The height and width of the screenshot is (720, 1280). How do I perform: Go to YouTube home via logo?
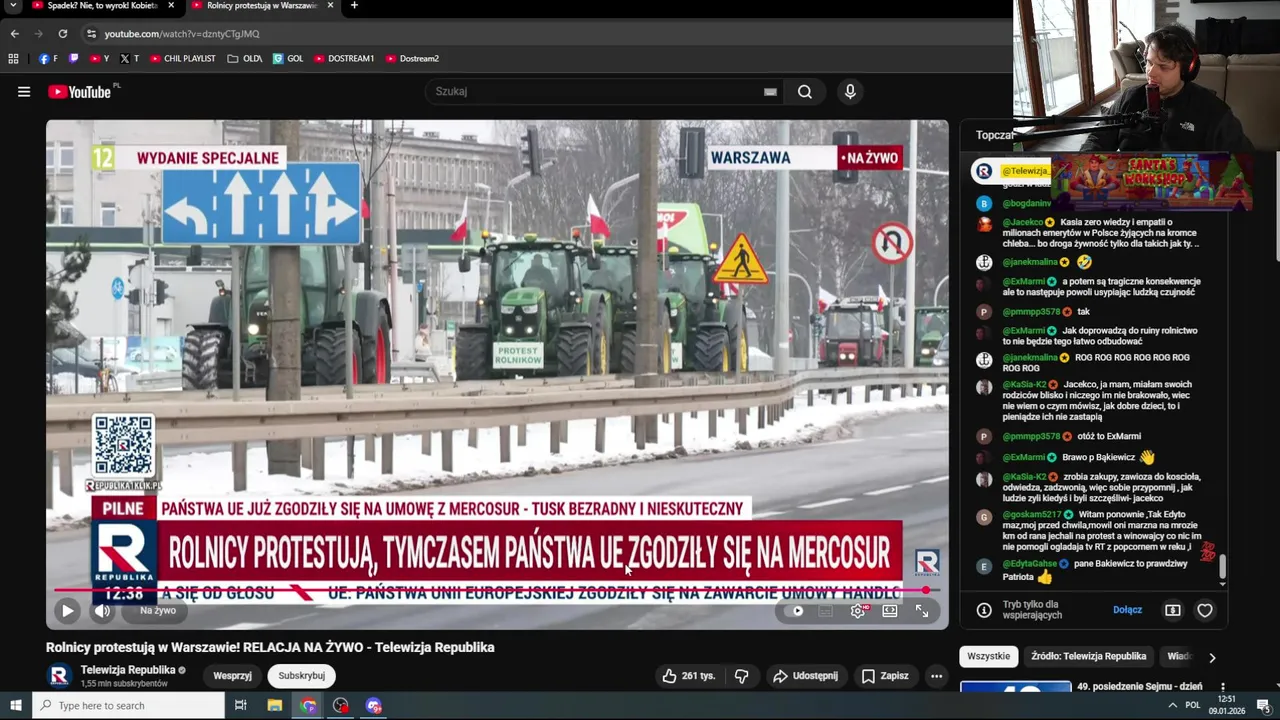79,92
